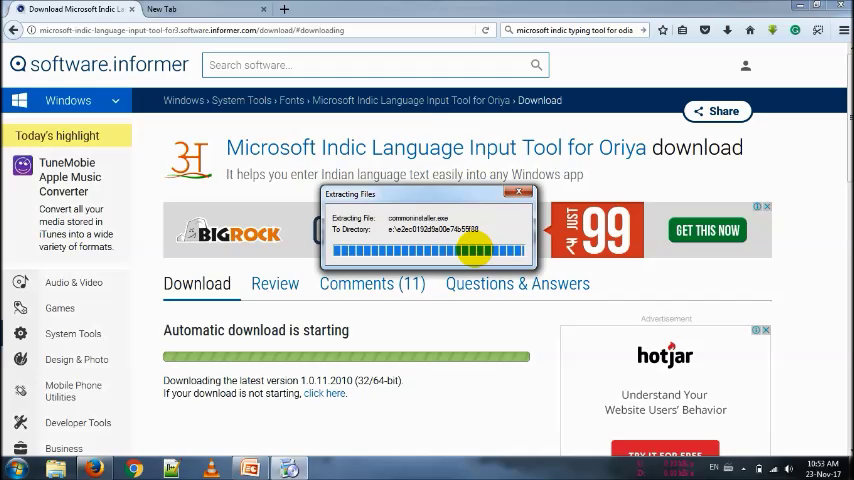Click the 'click here' download link
This screenshot has height=480, width=854.
click(x=324, y=393)
